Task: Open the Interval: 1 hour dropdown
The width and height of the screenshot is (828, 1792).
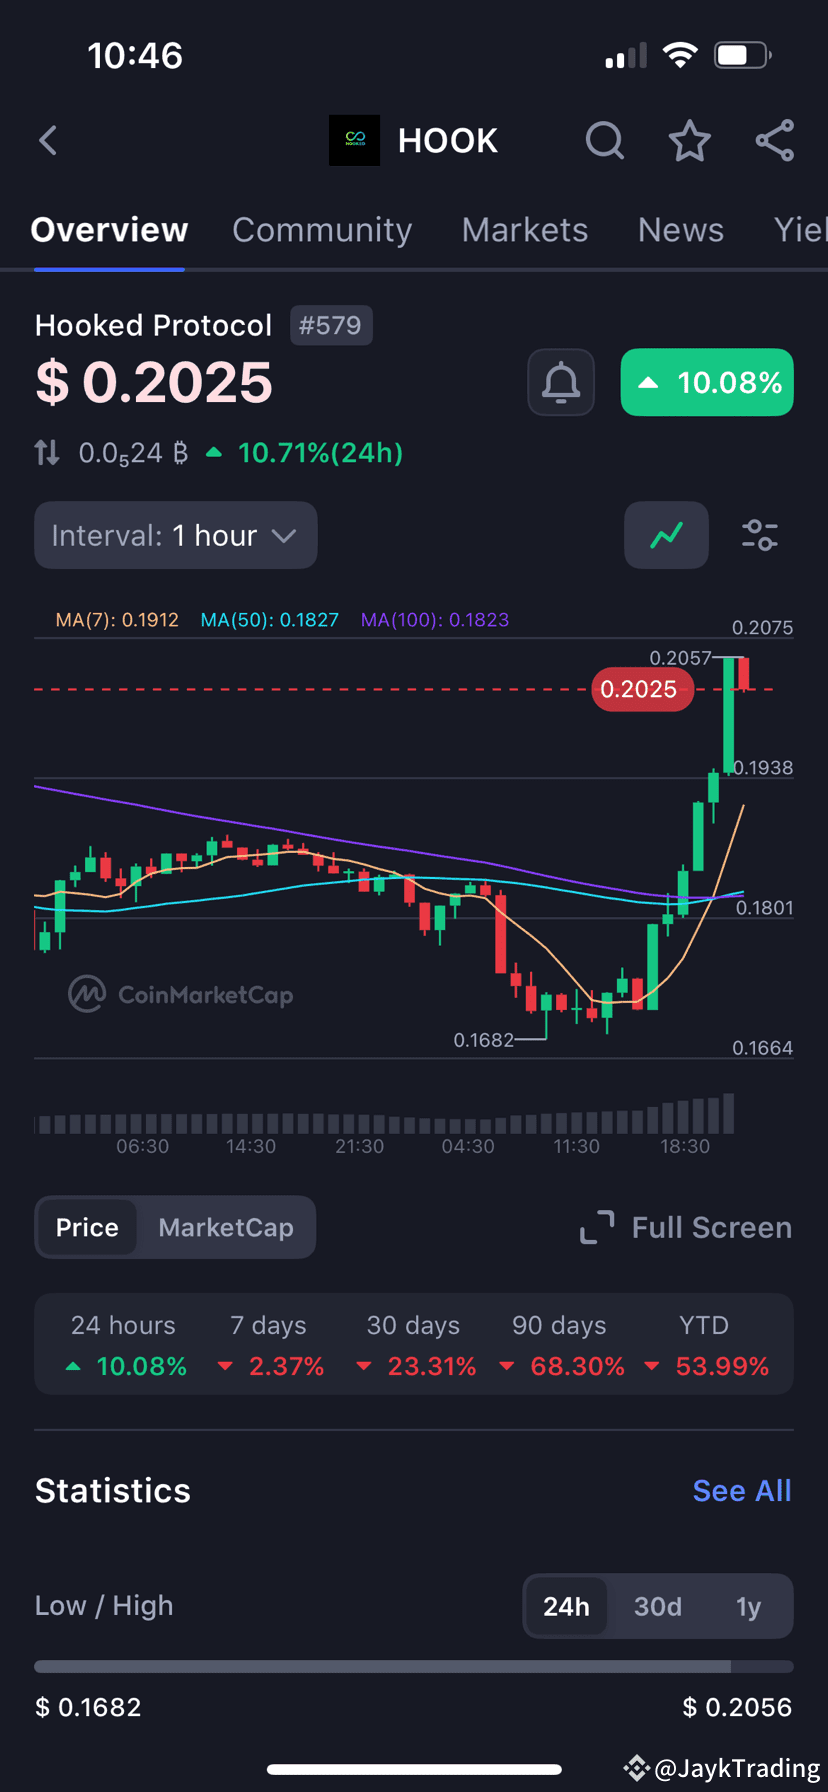Action: 175,535
